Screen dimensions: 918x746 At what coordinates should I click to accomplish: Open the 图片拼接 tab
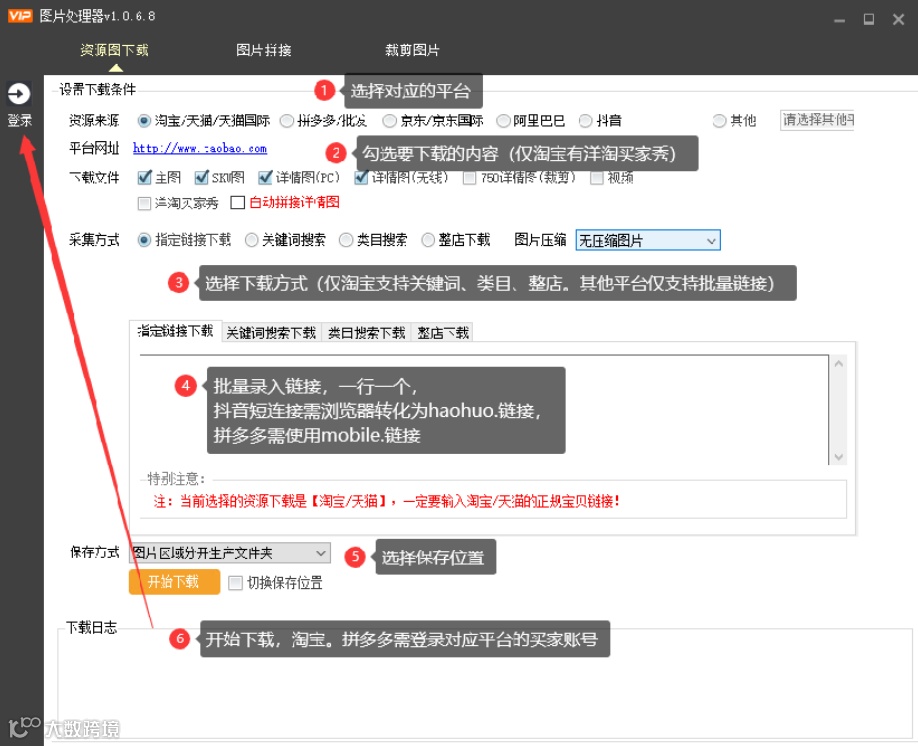(x=264, y=50)
